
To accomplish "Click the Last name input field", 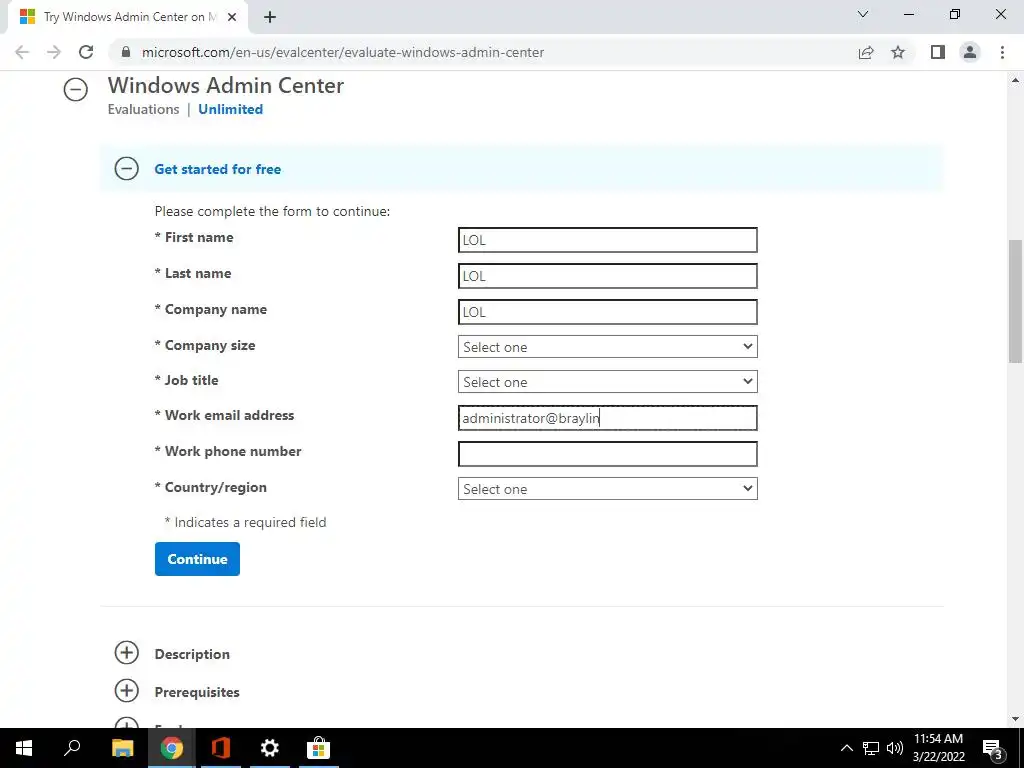I will click(607, 276).
